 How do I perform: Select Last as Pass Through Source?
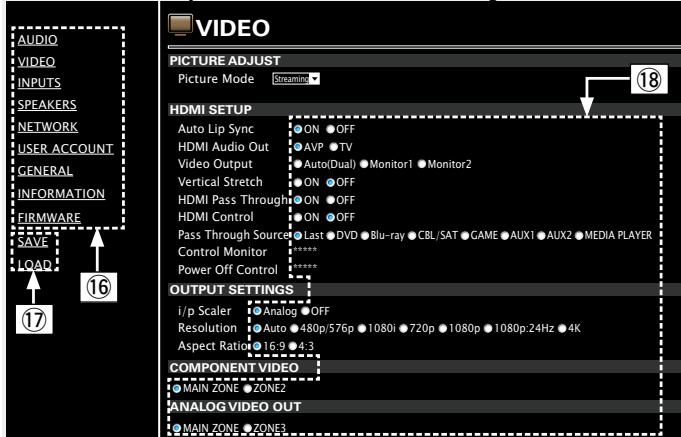tap(298, 235)
